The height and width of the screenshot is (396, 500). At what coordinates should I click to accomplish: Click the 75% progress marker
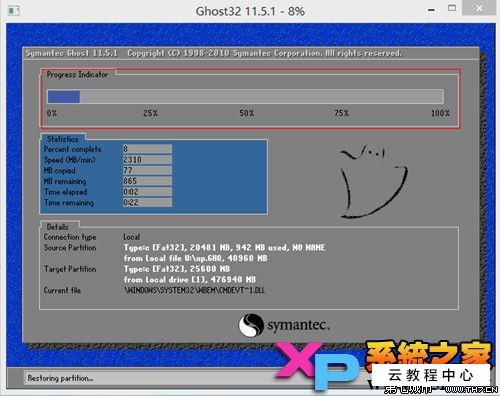(341, 113)
